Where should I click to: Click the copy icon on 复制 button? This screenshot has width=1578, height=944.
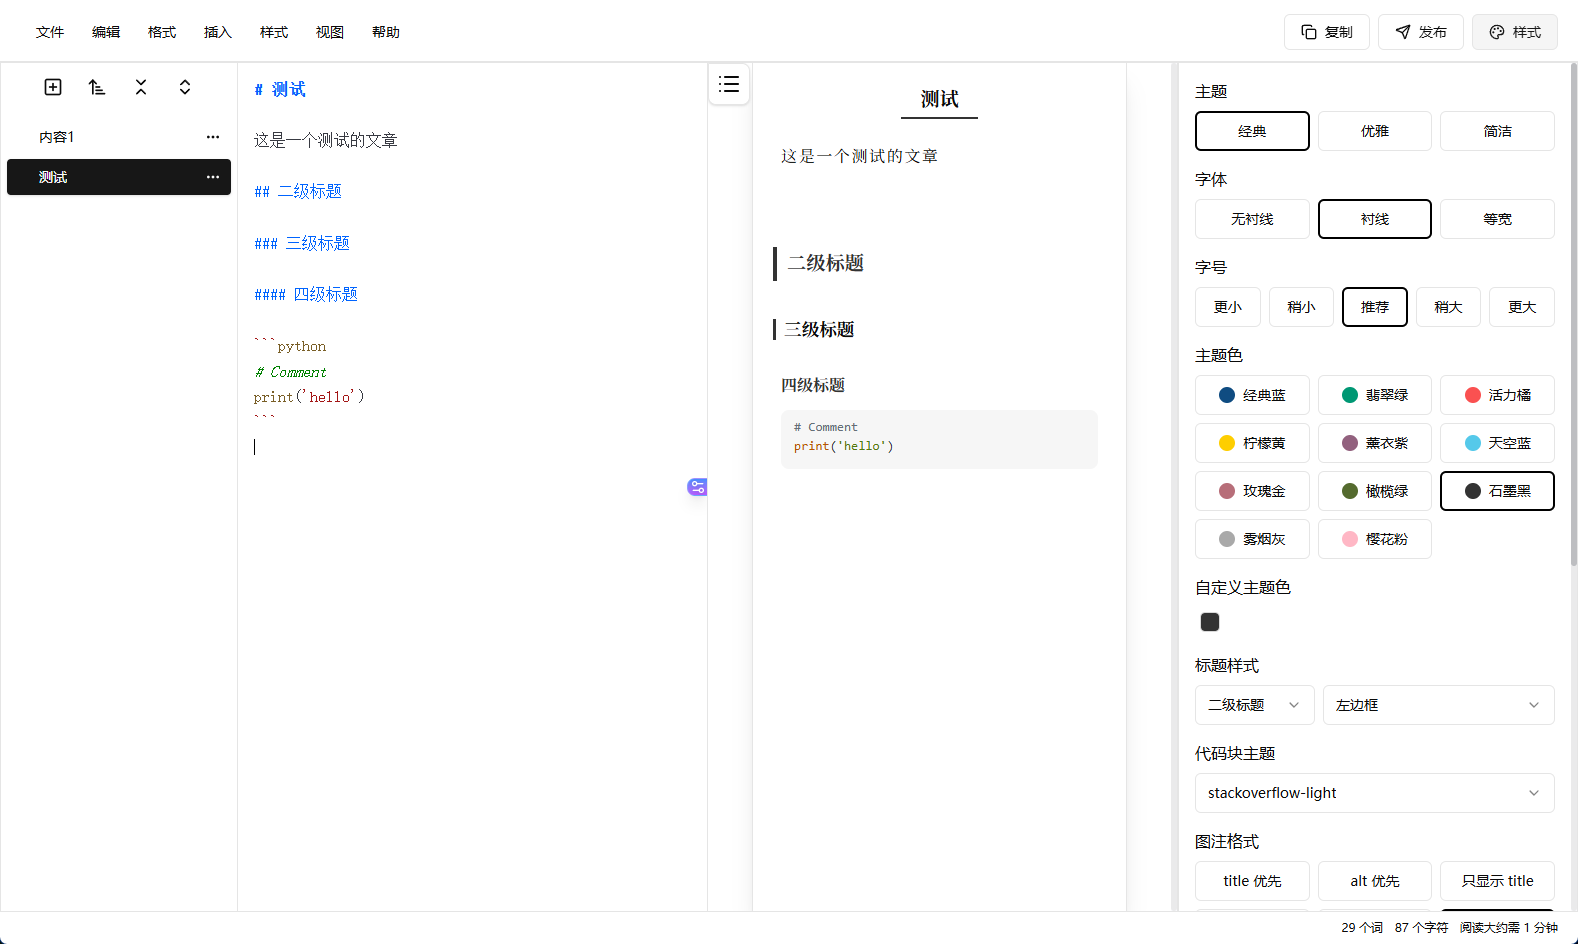(1309, 32)
